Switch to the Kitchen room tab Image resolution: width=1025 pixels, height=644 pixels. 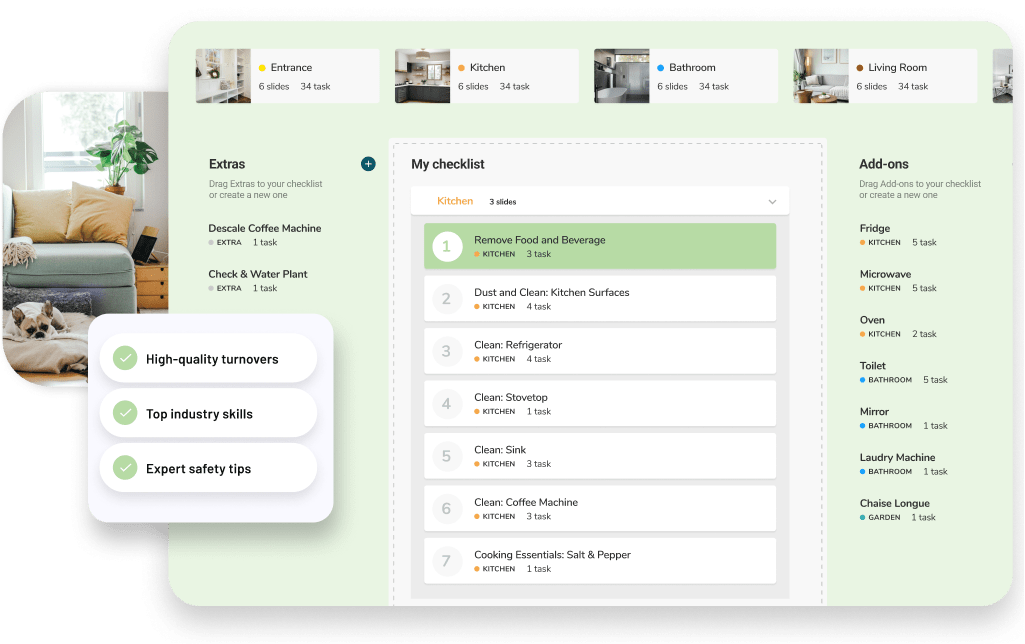[x=485, y=75]
